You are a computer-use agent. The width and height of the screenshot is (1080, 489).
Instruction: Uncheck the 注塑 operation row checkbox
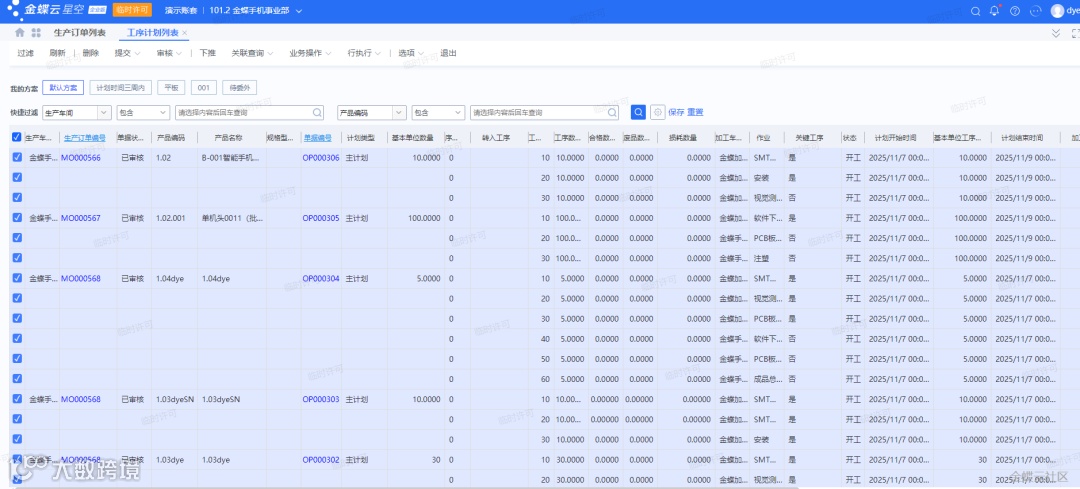17,258
